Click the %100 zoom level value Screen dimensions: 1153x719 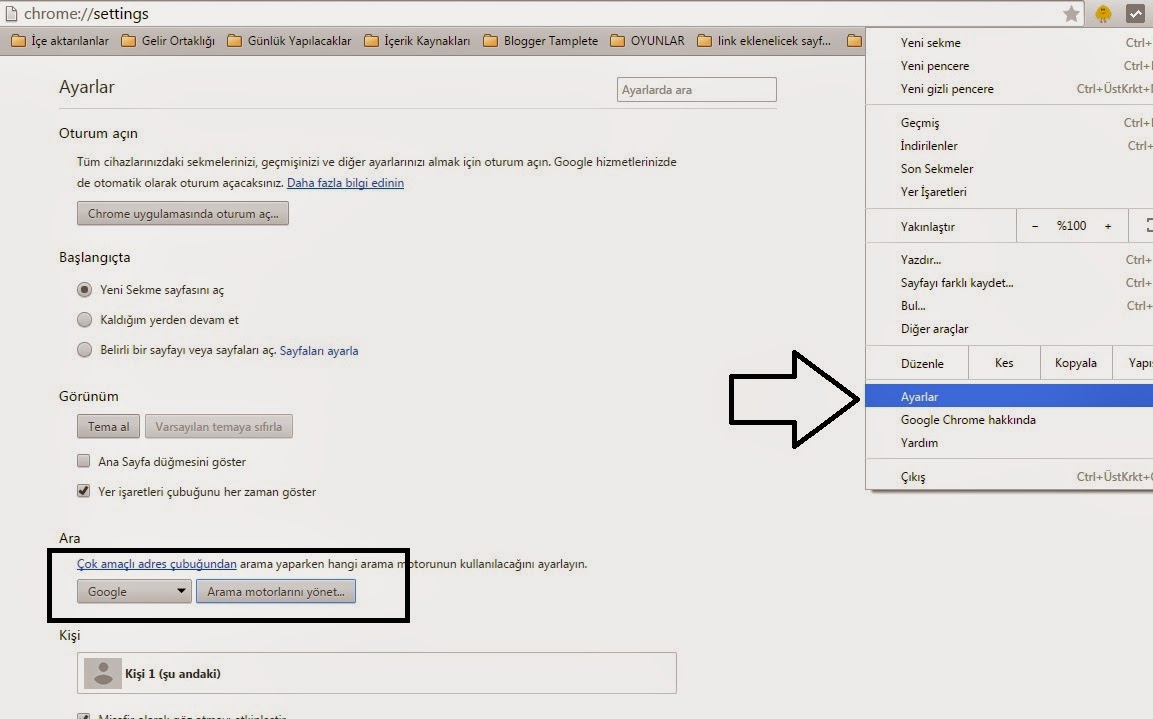pyautogui.click(x=1071, y=226)
